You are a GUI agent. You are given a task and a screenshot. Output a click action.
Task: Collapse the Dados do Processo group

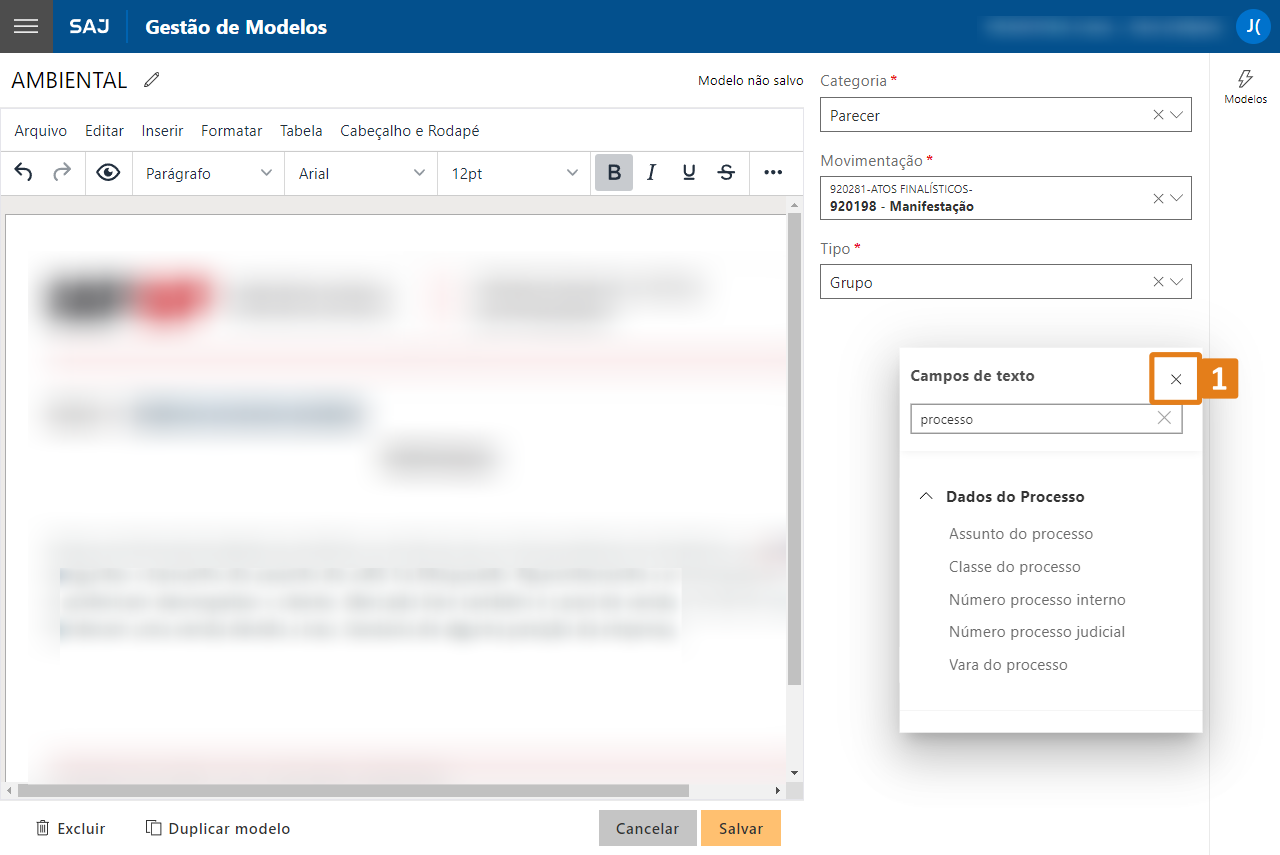pyautogui.click(x=926, y=497)
